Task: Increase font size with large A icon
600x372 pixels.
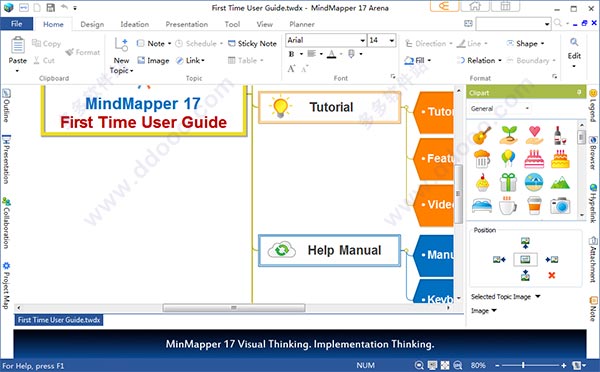Action: tap(291, 69)
